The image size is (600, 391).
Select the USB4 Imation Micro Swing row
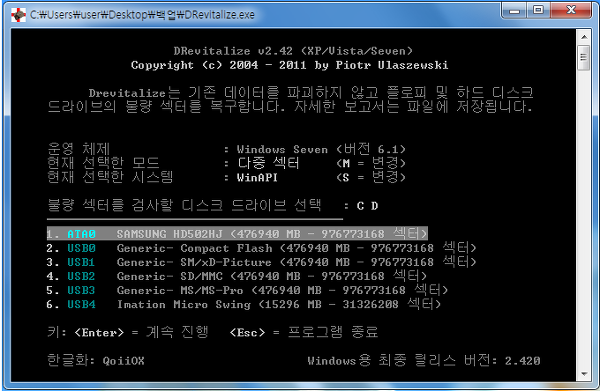pyautogui.click(x=244, y=304)
